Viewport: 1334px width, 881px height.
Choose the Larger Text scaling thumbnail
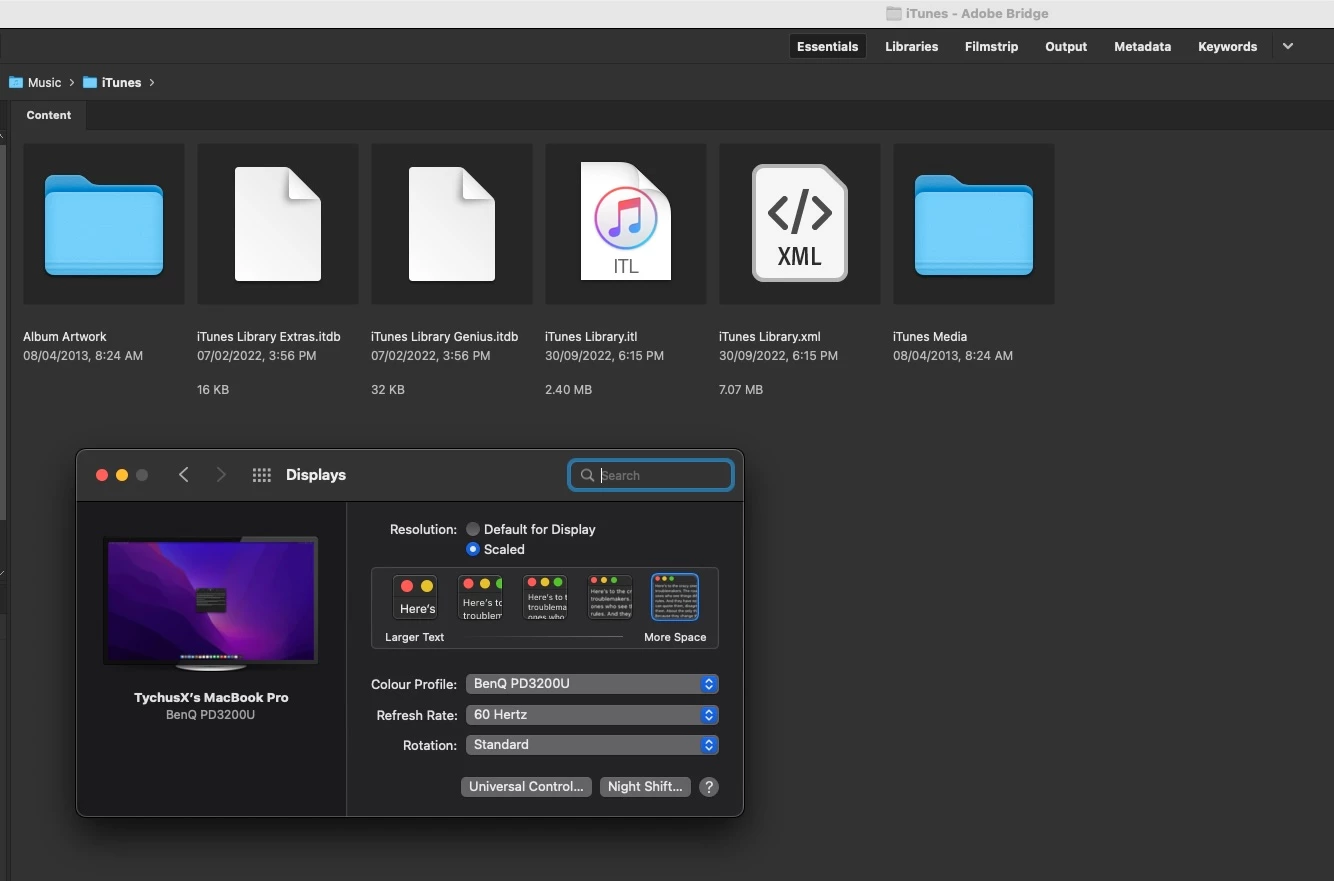(415, 597)
